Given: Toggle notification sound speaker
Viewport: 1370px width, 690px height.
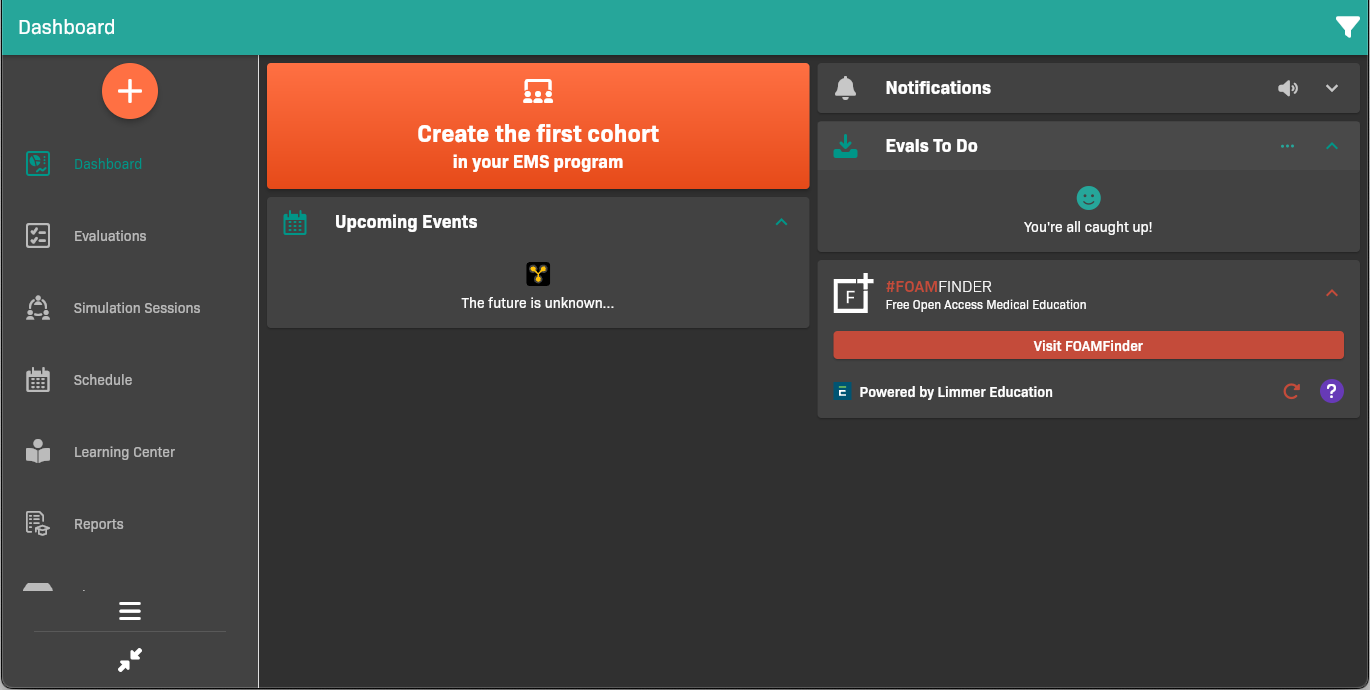Looking at the screenshot, I should [1288, 88].
